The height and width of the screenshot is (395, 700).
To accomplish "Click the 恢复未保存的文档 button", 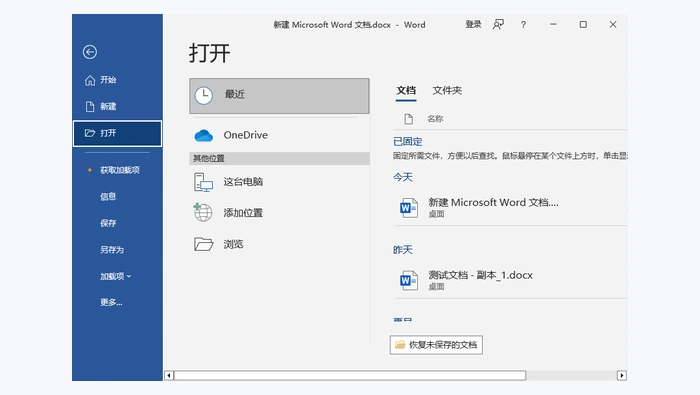I will click(436, 345).
